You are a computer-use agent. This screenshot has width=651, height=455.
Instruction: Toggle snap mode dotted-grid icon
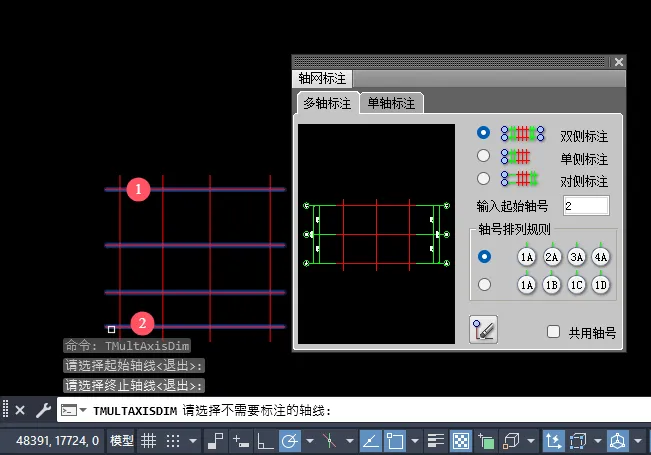(173, 440)
